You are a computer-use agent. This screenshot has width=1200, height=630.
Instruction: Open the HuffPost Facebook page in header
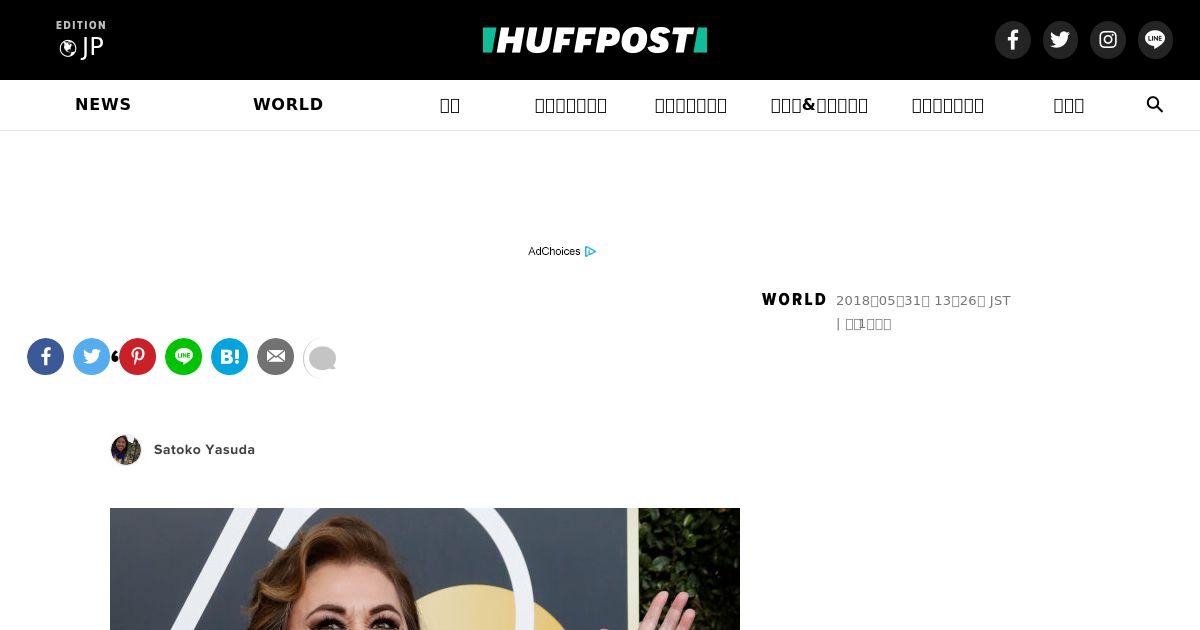(x=1012, y=40)
